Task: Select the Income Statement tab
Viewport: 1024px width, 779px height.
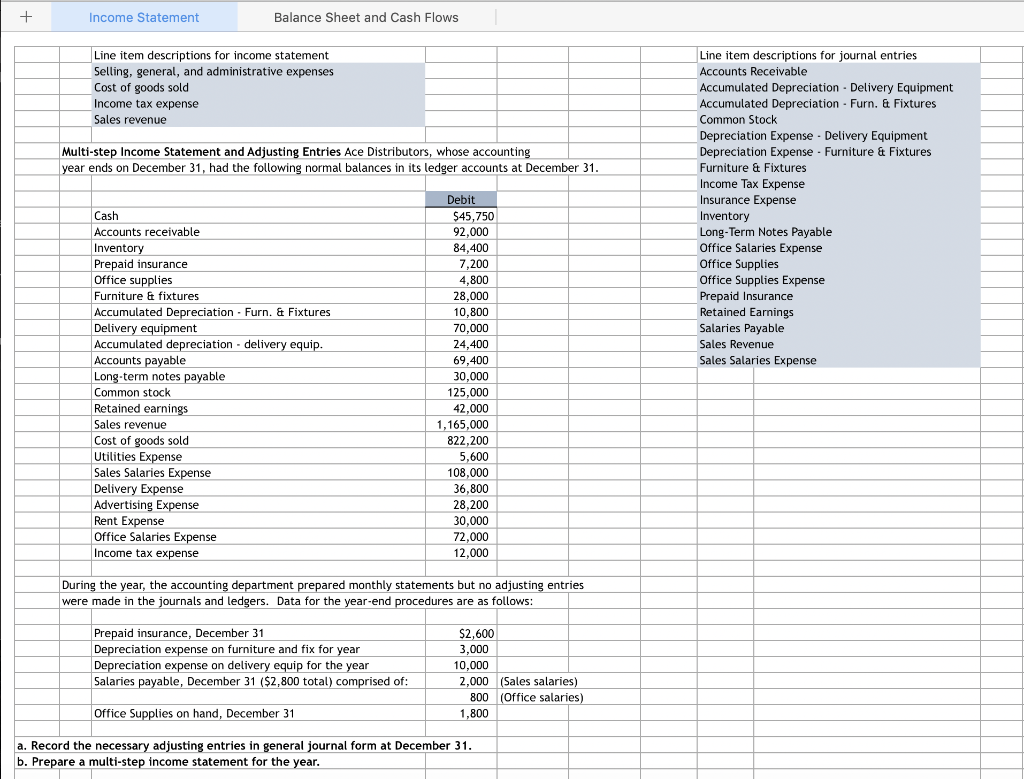Action: (145, 17)
